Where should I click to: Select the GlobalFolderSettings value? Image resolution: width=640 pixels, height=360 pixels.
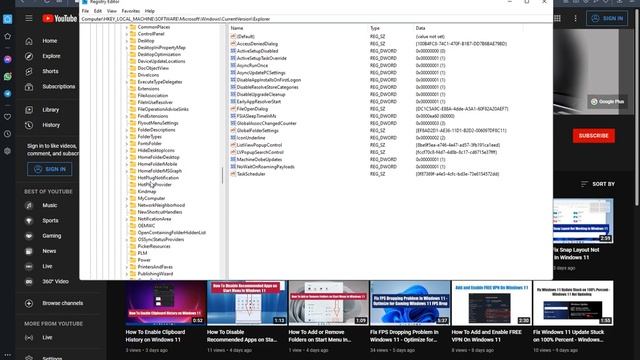(258, 131)
